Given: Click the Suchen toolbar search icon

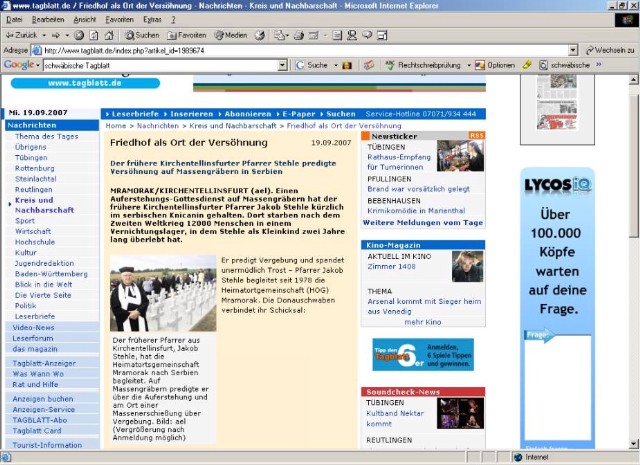Looking at the screenshot, I should click(x=142, y=35).
